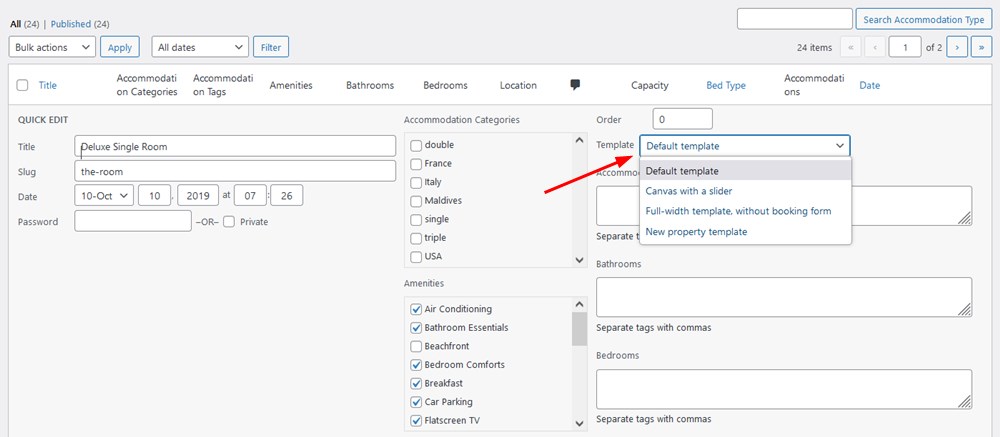Uncheck Air Conditioning amenity
Image resolution: width=1000 pixels, height=437 pixels.
[416, 309]
